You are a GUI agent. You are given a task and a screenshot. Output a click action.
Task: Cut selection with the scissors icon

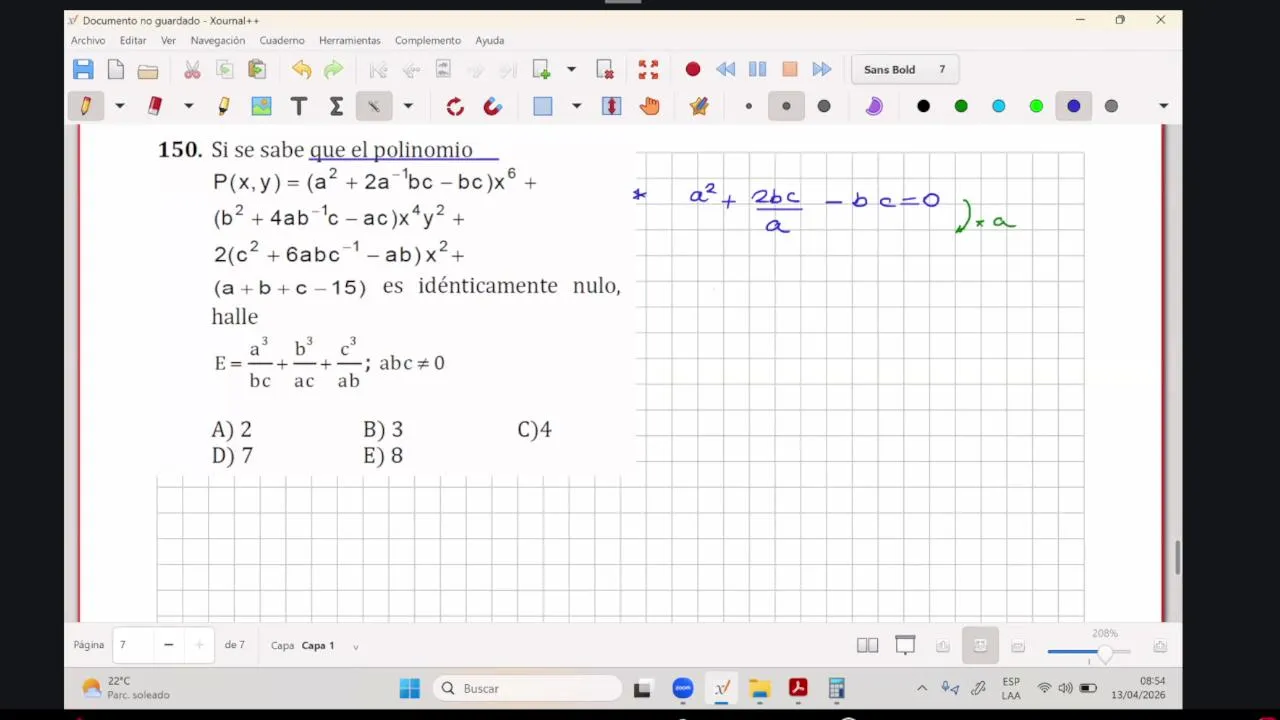[192, 69]
